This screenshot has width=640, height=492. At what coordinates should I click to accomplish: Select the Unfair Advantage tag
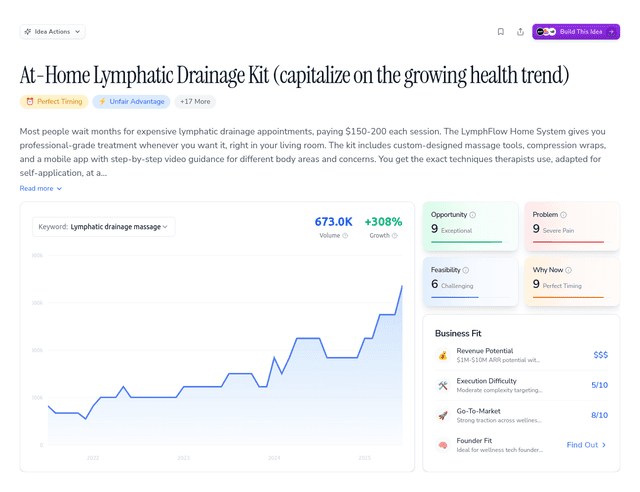[x=131, y=101]
